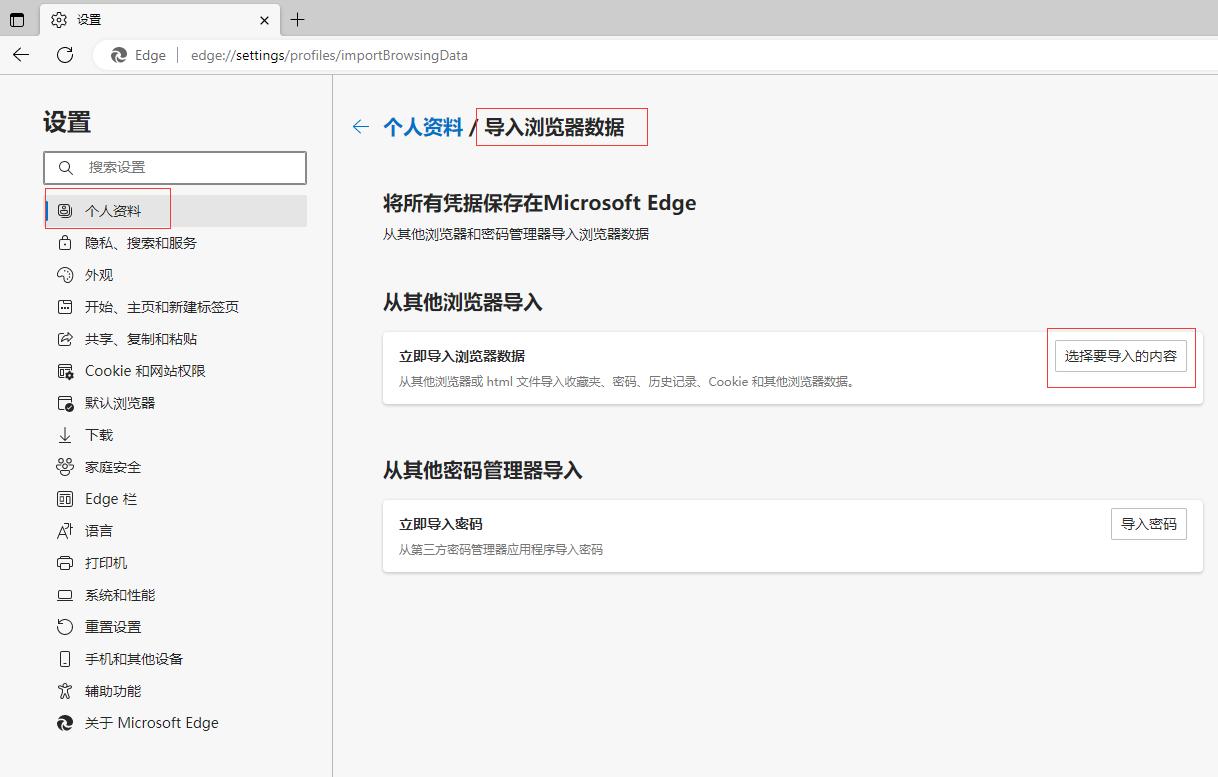Viewport: 1218px width, 777px height.
Task: Open the 下载 downloads settings icon
Action: [x=63, y=434]
